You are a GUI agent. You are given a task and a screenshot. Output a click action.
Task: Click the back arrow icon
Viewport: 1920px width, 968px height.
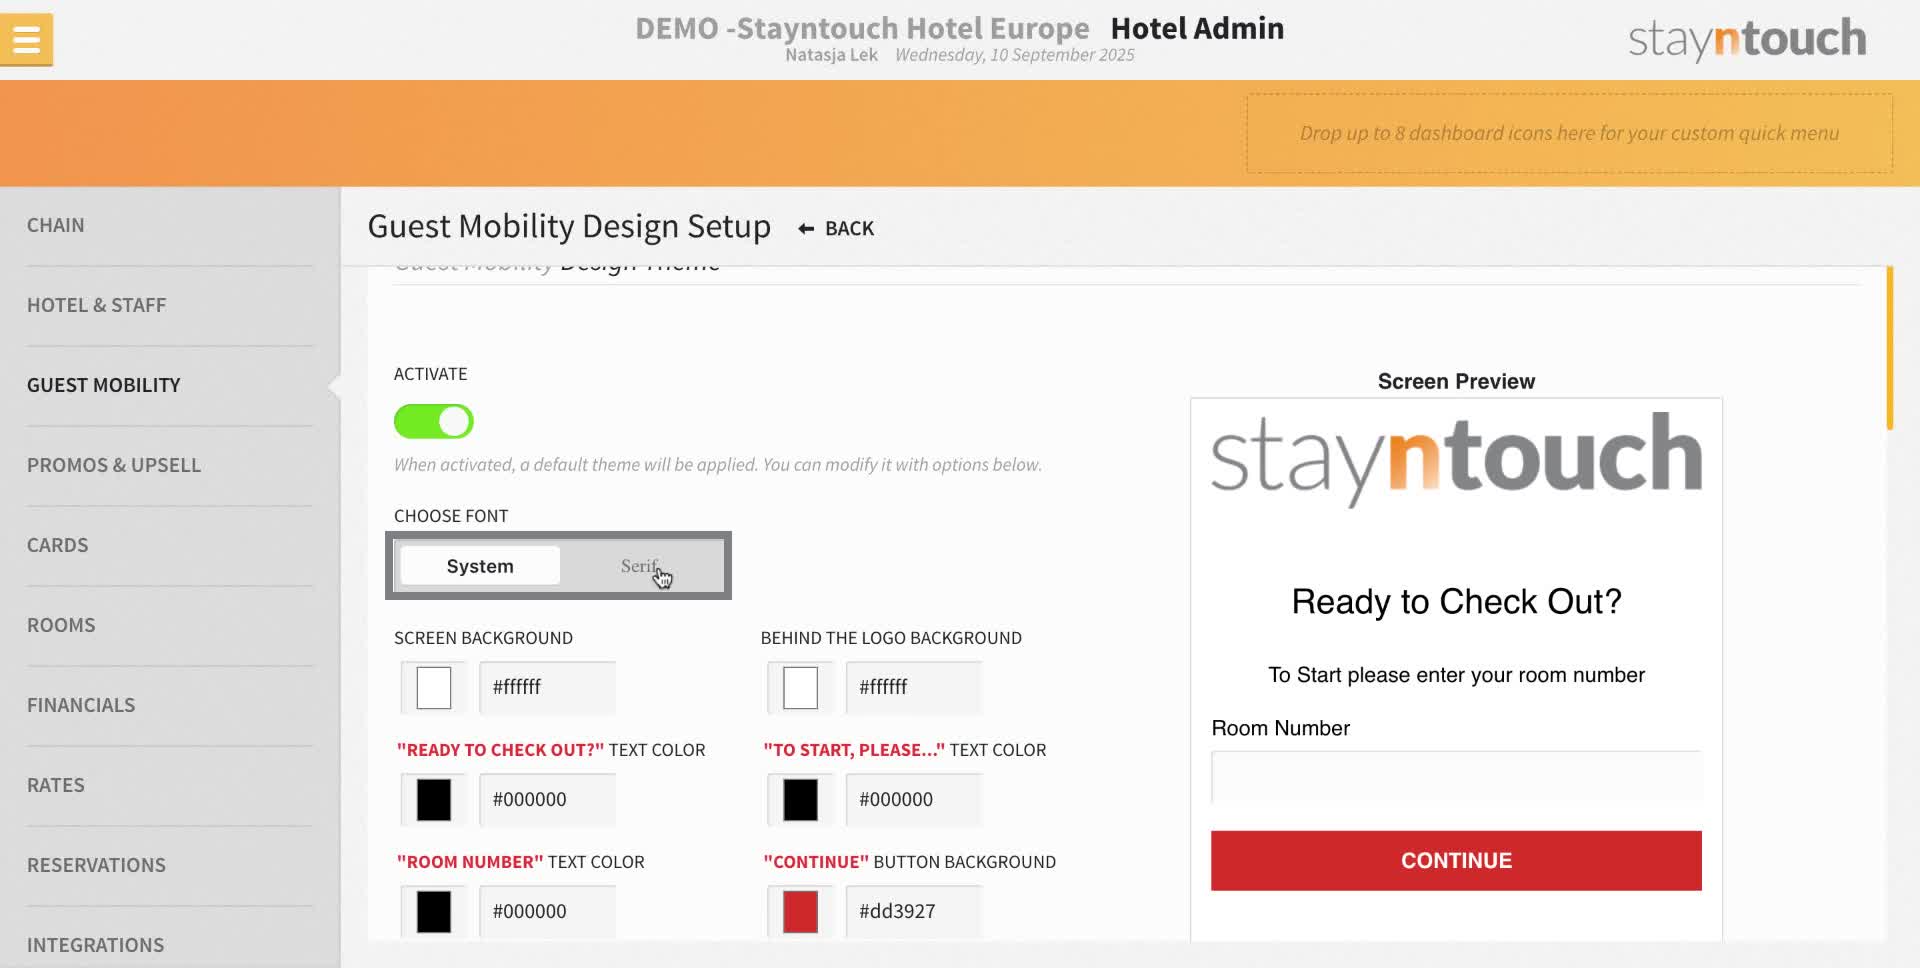(806, 229)
